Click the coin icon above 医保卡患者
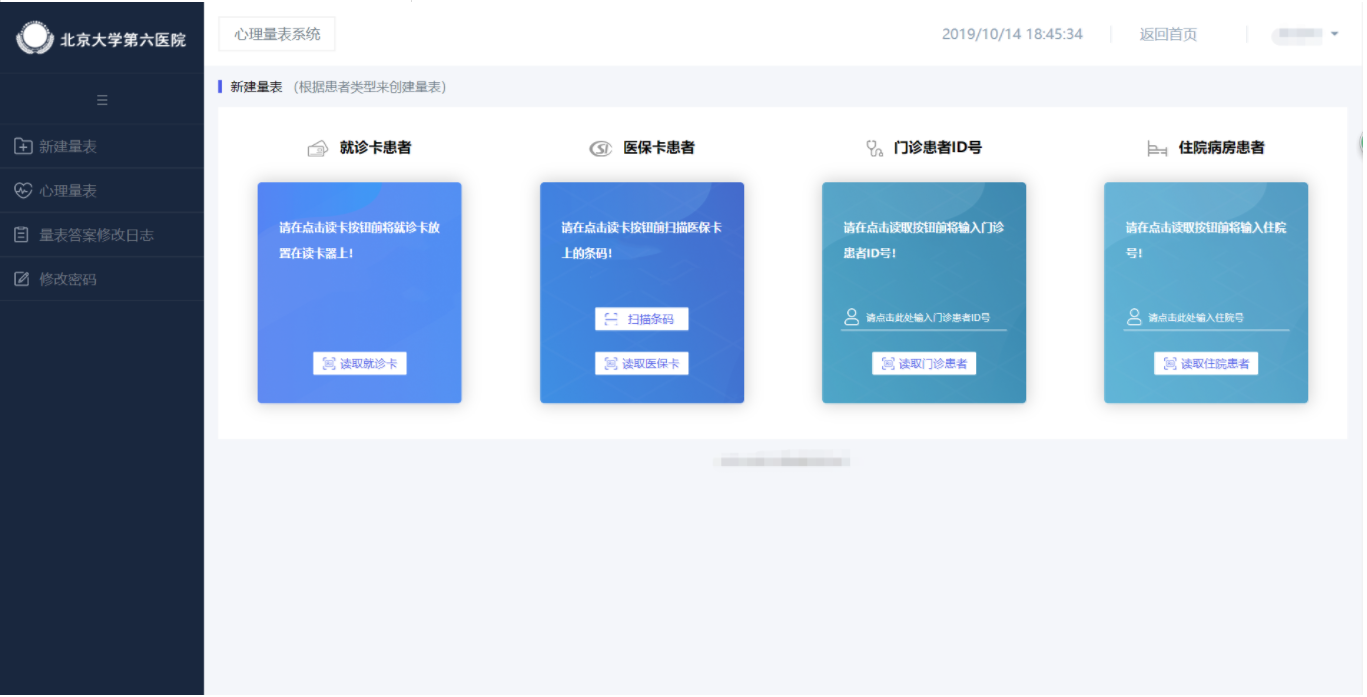The width and height of the screenshot is (1367, 697). [x=599, y=147]
